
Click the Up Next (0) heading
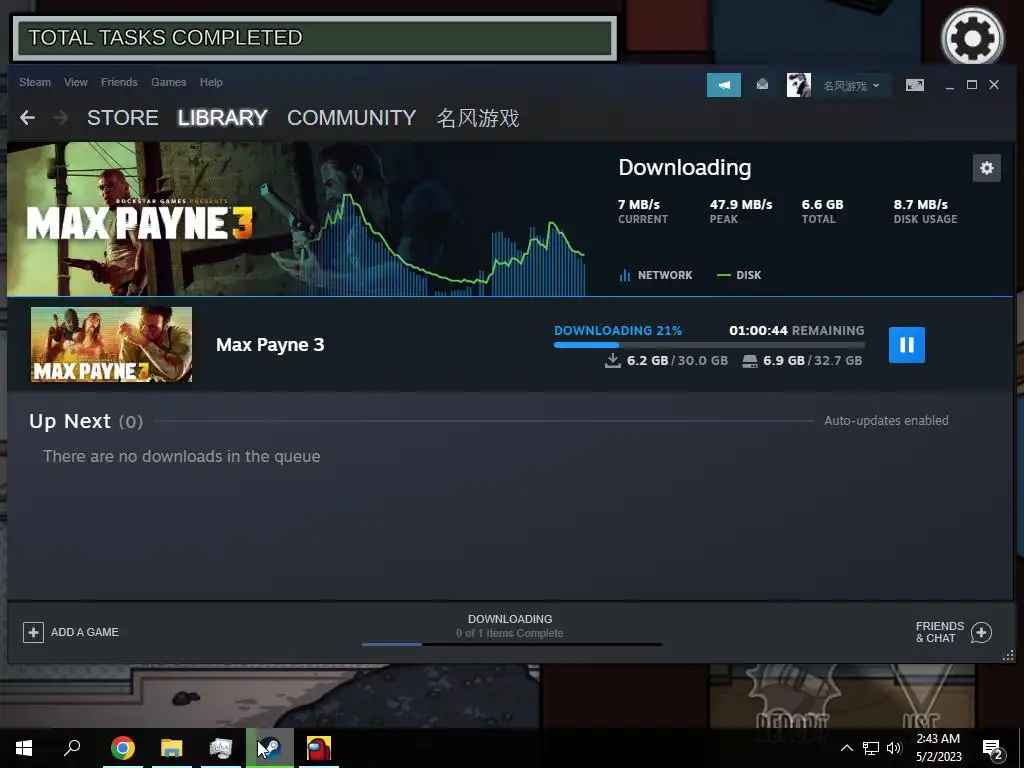click(x=86, y=421)
